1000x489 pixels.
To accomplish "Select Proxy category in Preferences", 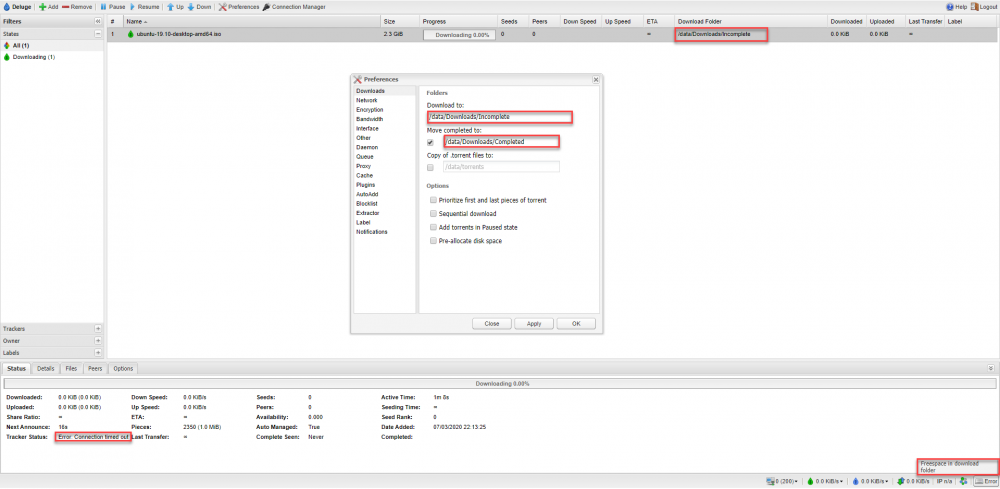I will (x=385, y=166).
